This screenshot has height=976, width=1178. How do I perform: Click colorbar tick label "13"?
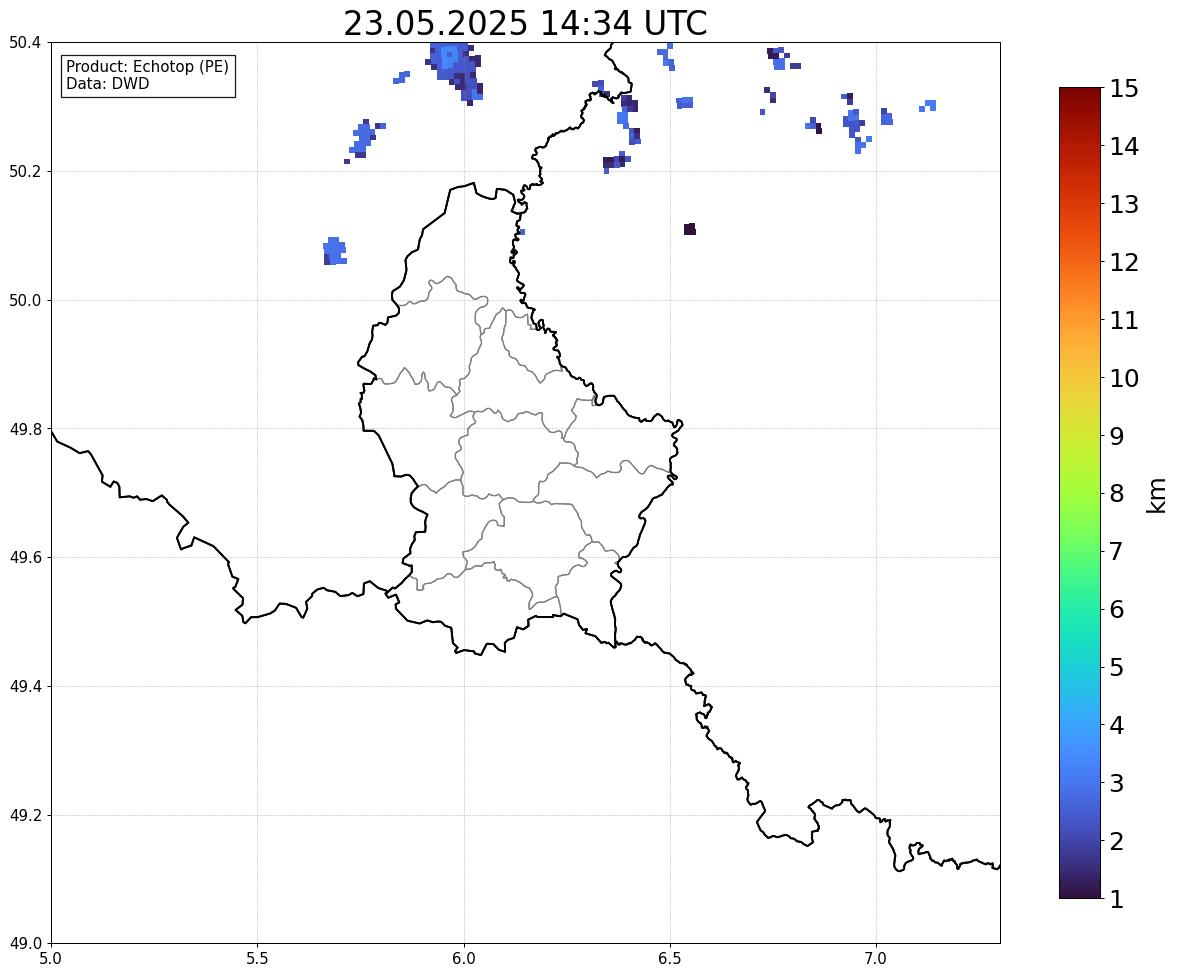[1125, 204]
